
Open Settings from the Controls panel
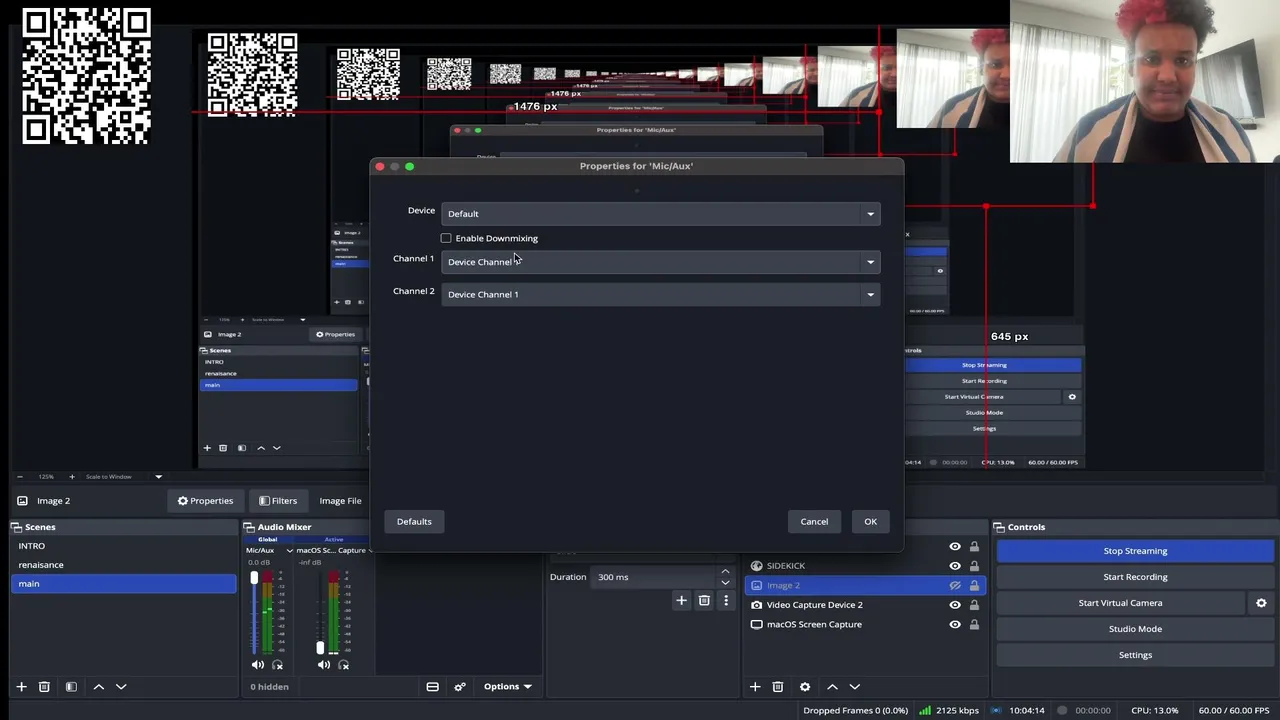[x=1135, y=655]
